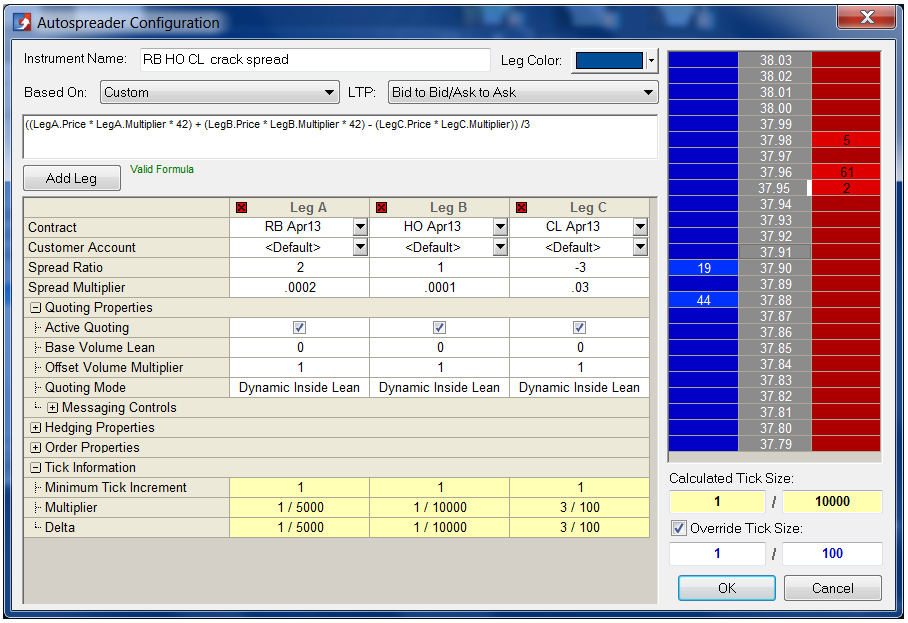Viewport: 908px width, 623px height.
Task: Click the Cancel button
Action: pyautogui.click(x=832, y=588)
